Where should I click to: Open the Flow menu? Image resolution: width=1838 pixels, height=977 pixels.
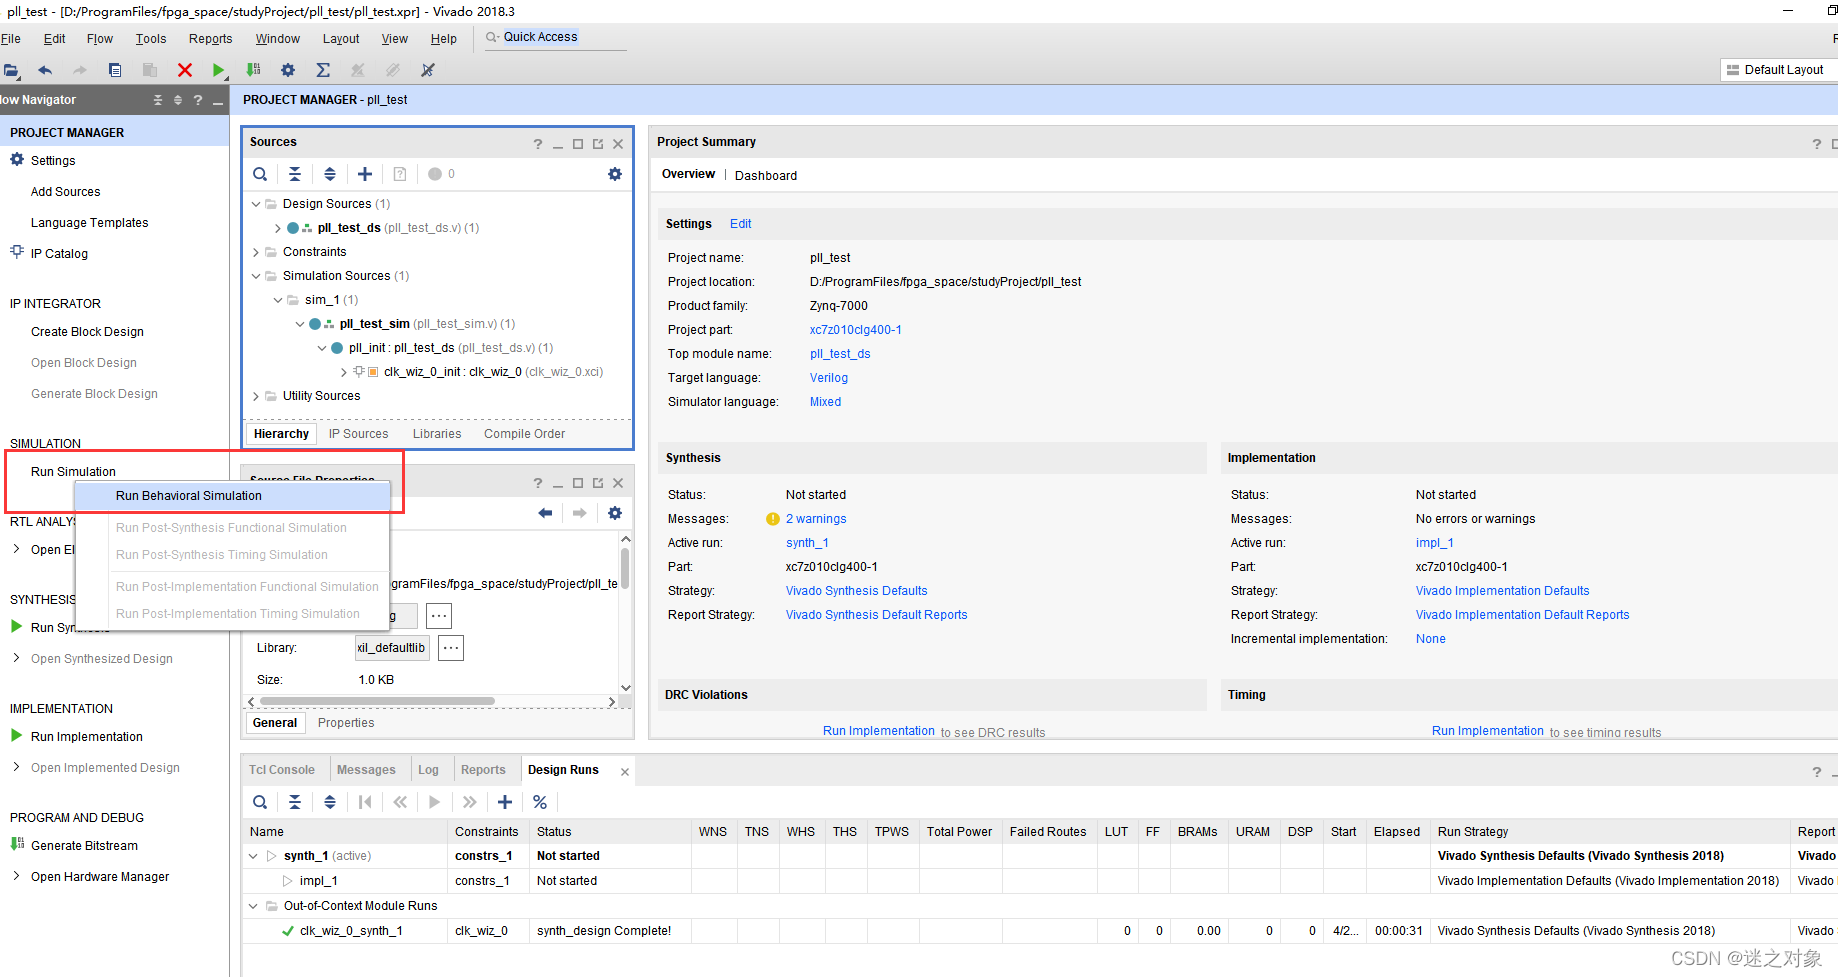100,39
